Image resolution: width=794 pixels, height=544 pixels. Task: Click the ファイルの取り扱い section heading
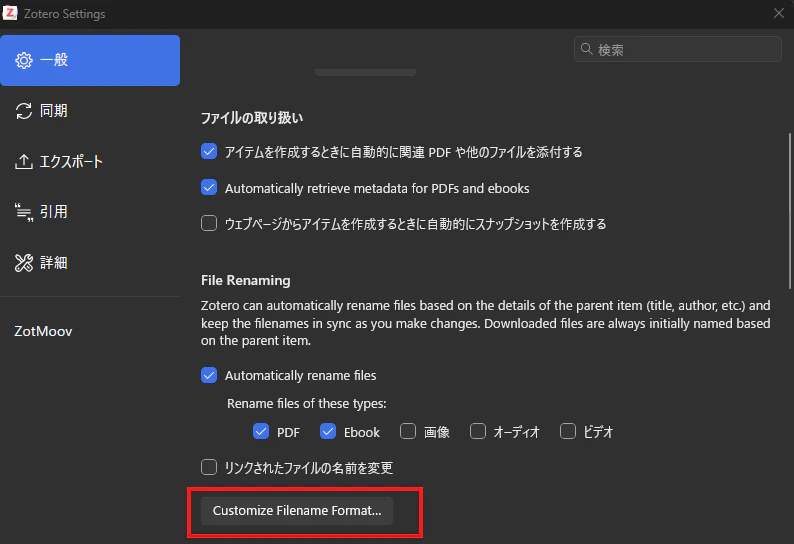click(x=252, y=118)
